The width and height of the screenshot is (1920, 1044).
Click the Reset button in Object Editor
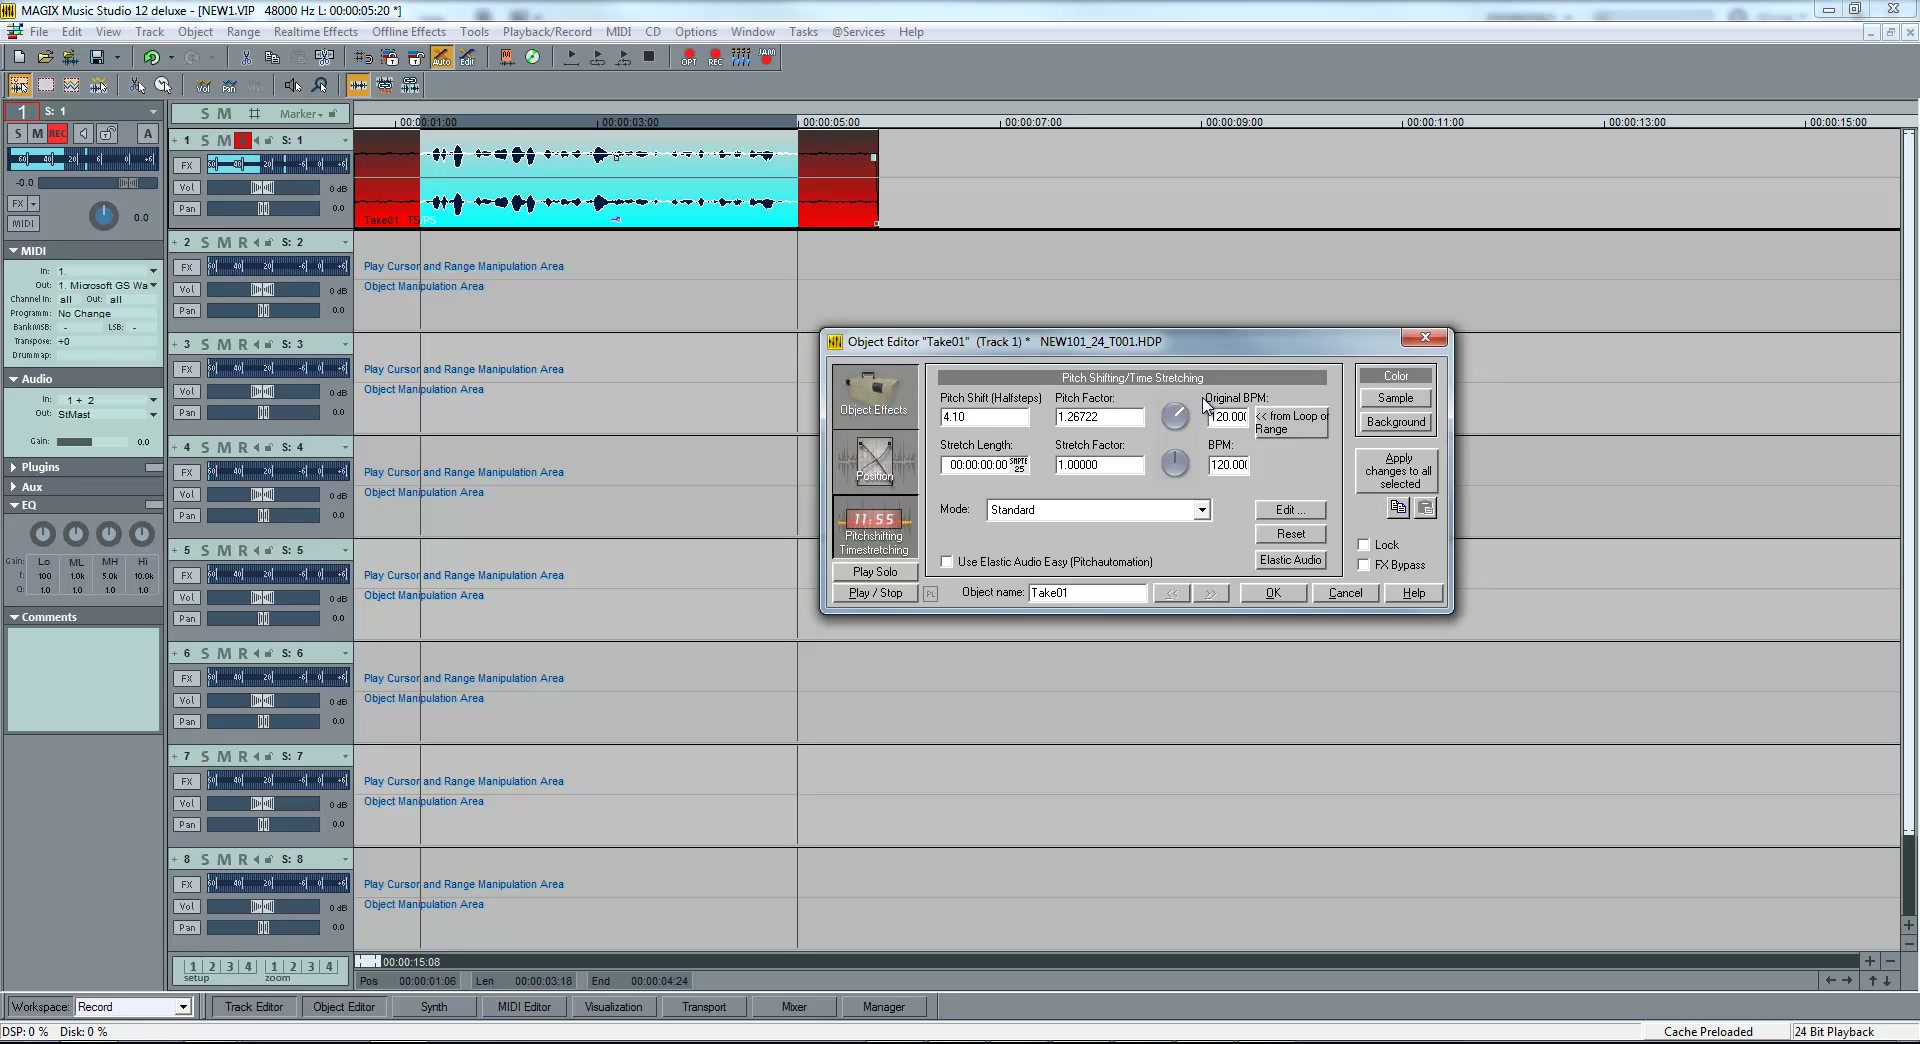click(1291, 534)
